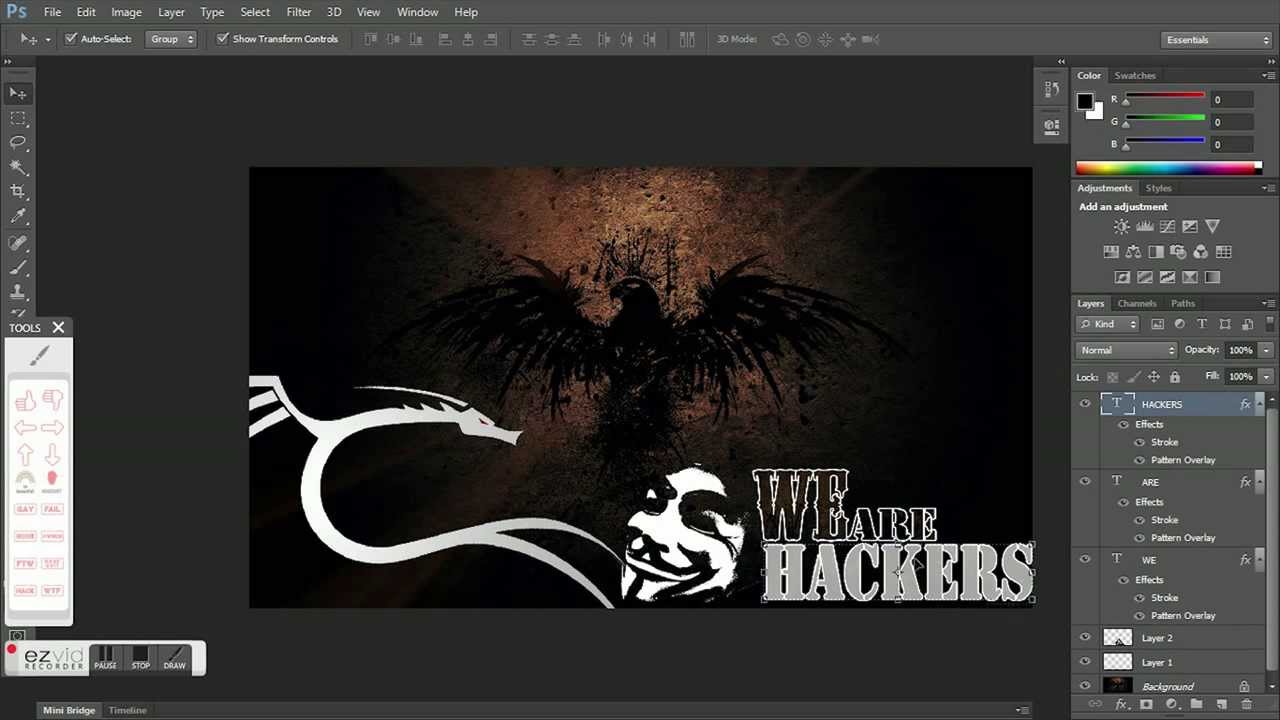Switch to the Paths tab
The image size is (1280, 720).
coord(1183,303)
